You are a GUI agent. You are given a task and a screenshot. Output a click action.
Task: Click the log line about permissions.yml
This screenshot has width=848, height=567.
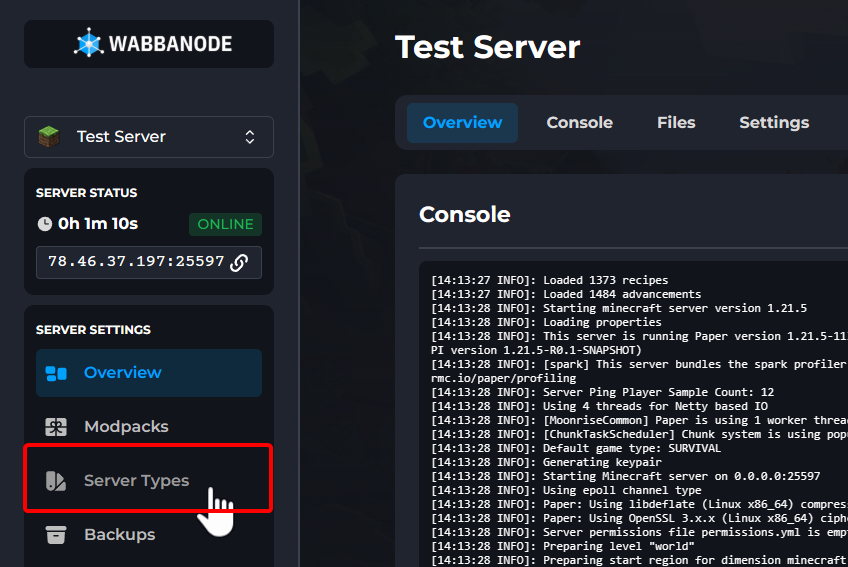[x=639, y=532]
